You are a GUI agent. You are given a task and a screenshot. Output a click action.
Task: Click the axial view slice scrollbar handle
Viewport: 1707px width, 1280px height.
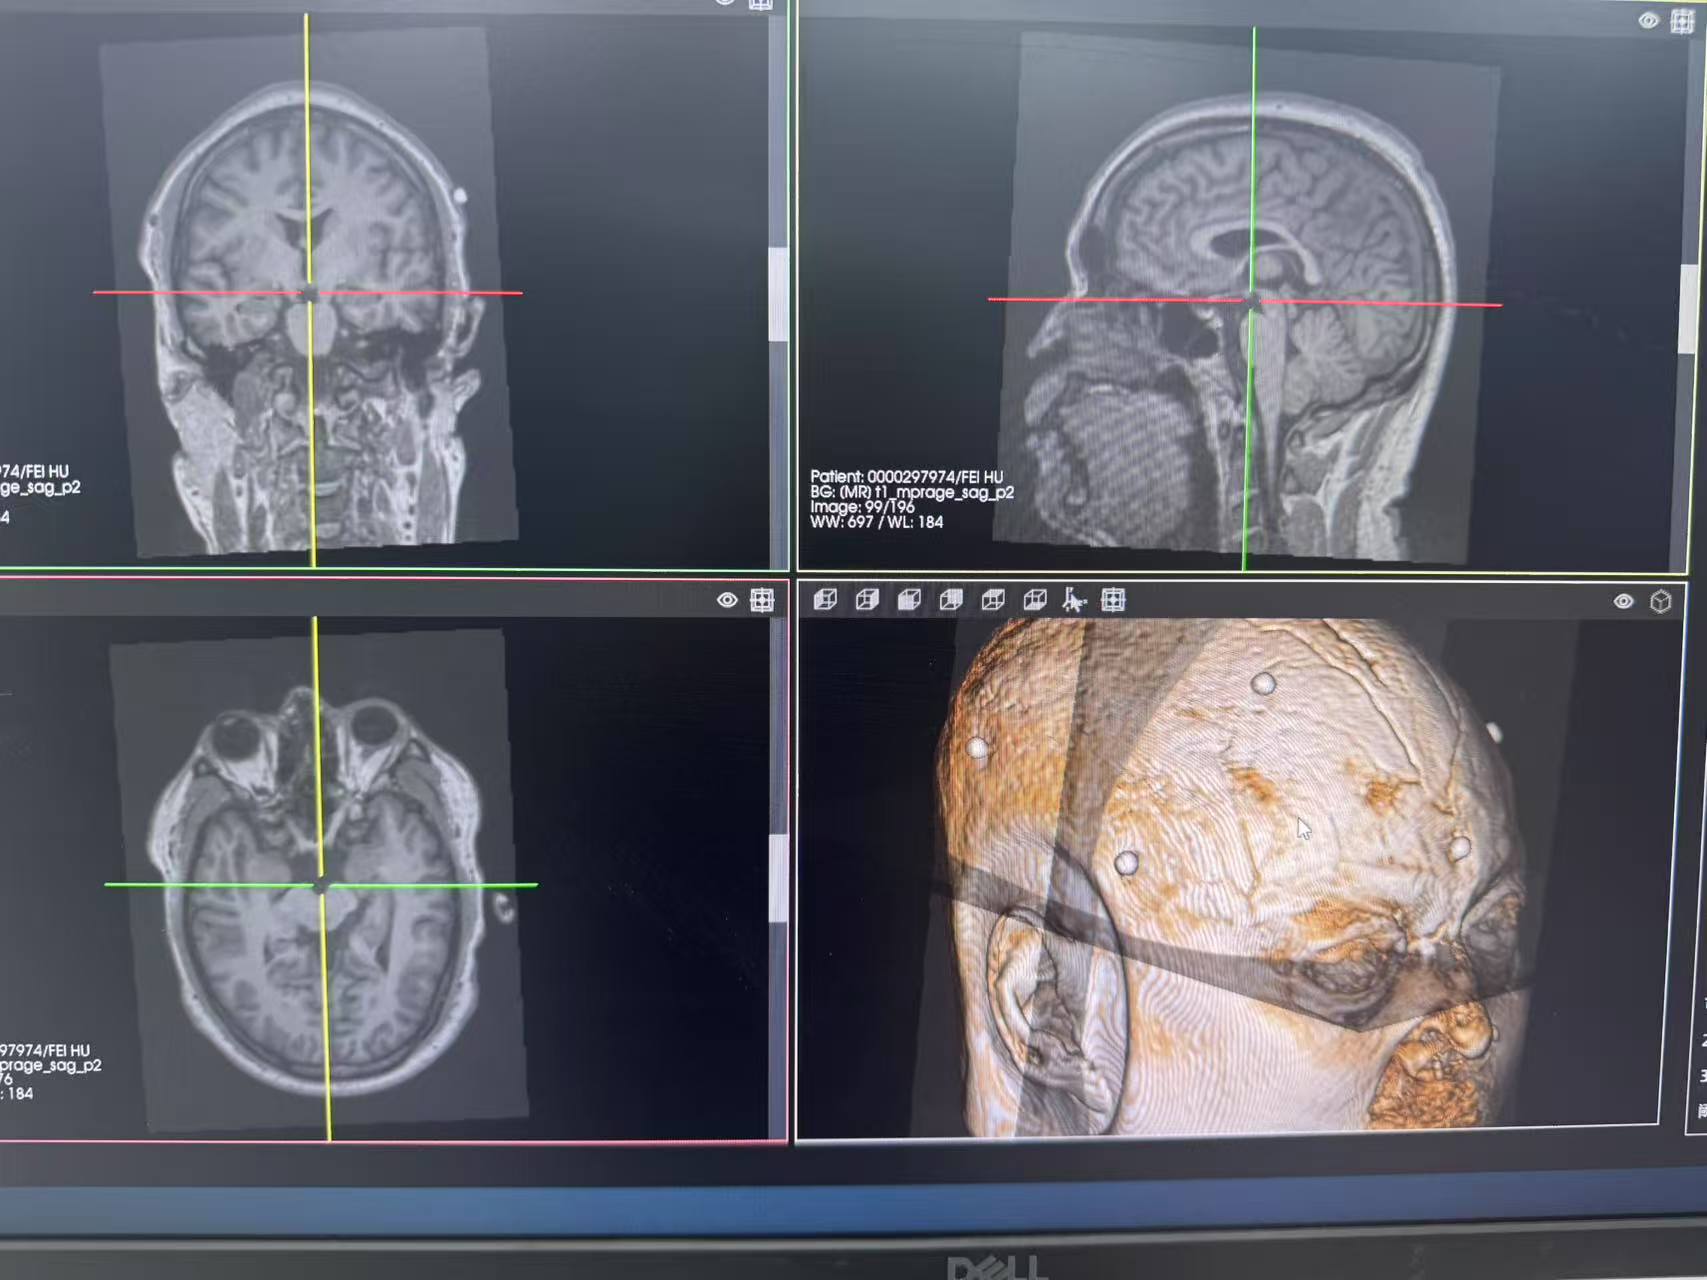click(777, 877)
